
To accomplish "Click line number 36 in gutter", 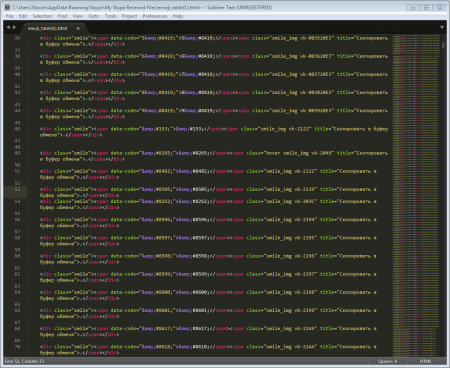I will pos(17,38).
